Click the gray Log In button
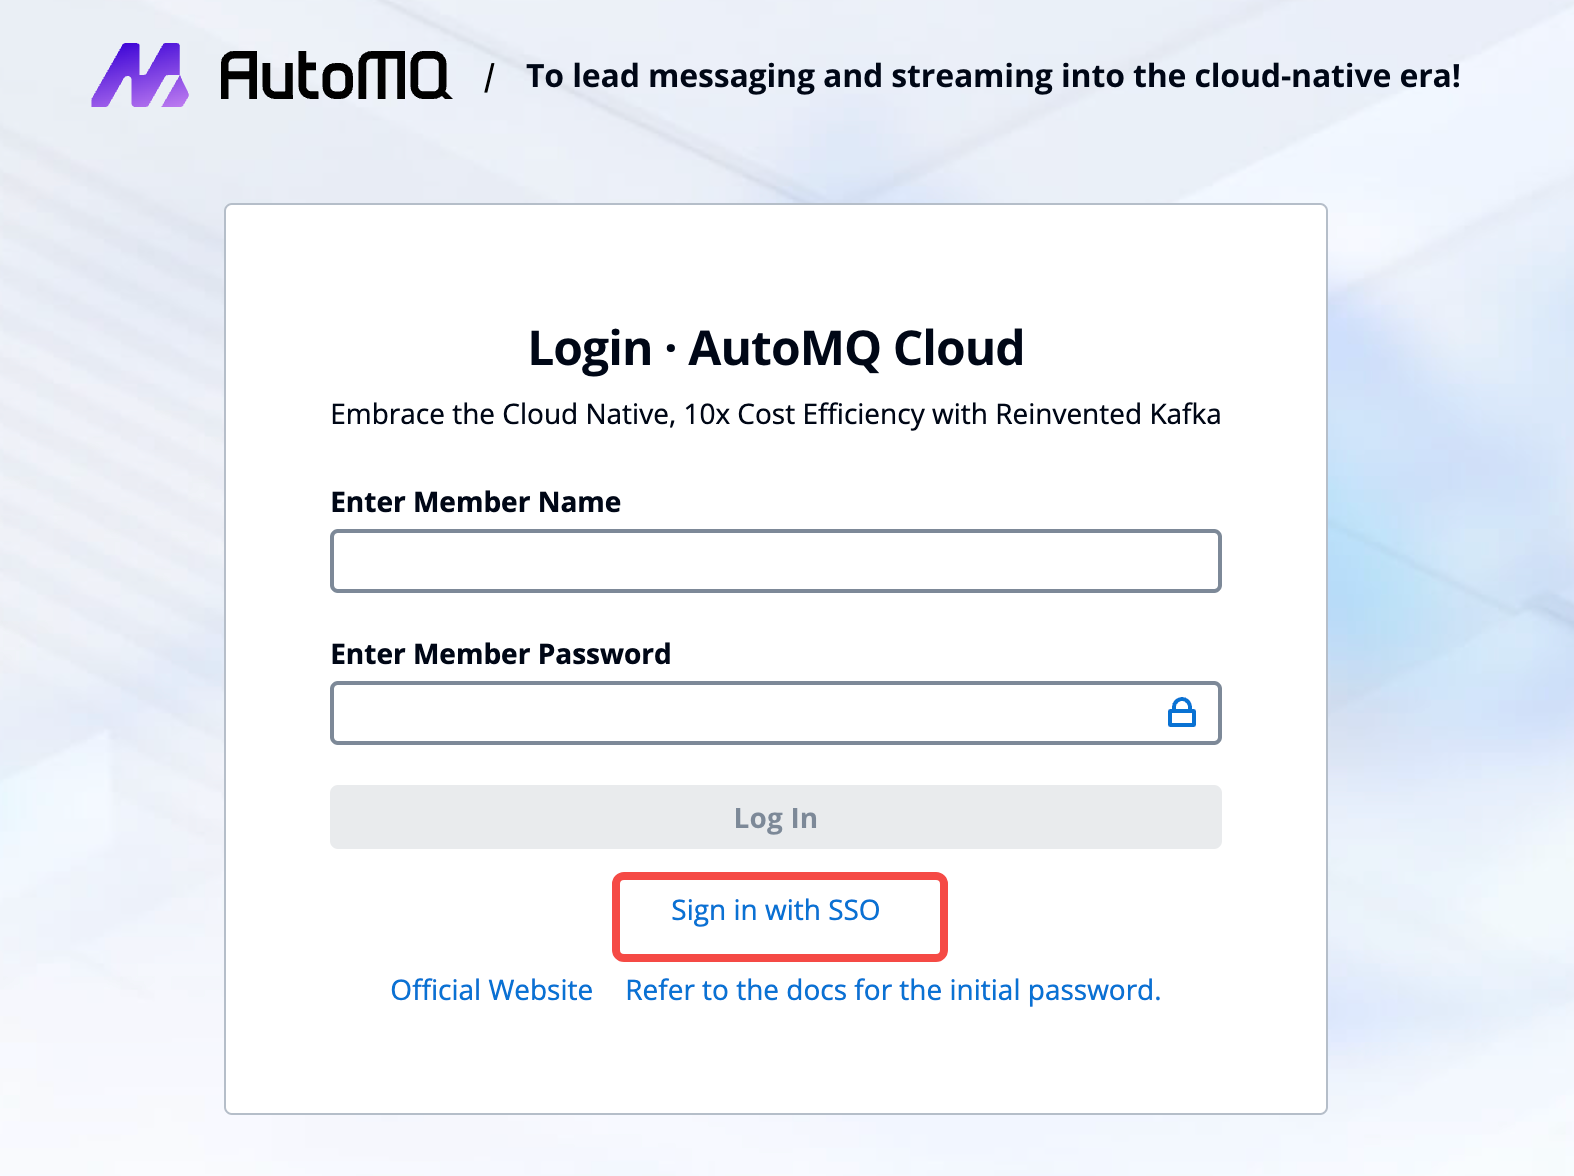Image resolution: width=1574 pixels, height=1176 pixels. pyautogui.click(x=776, y=817)
